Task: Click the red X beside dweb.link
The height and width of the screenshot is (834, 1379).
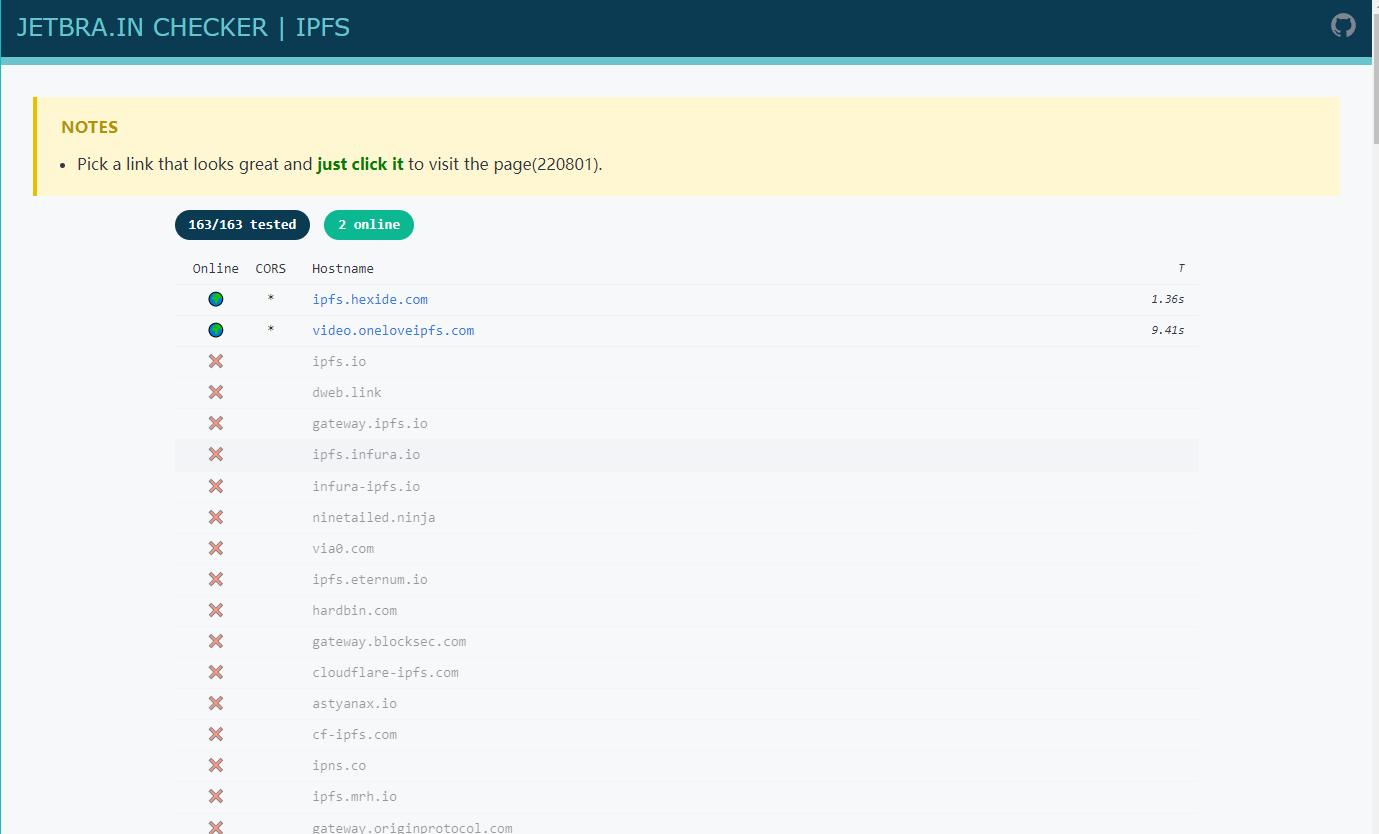Action: tap(216, 392)
